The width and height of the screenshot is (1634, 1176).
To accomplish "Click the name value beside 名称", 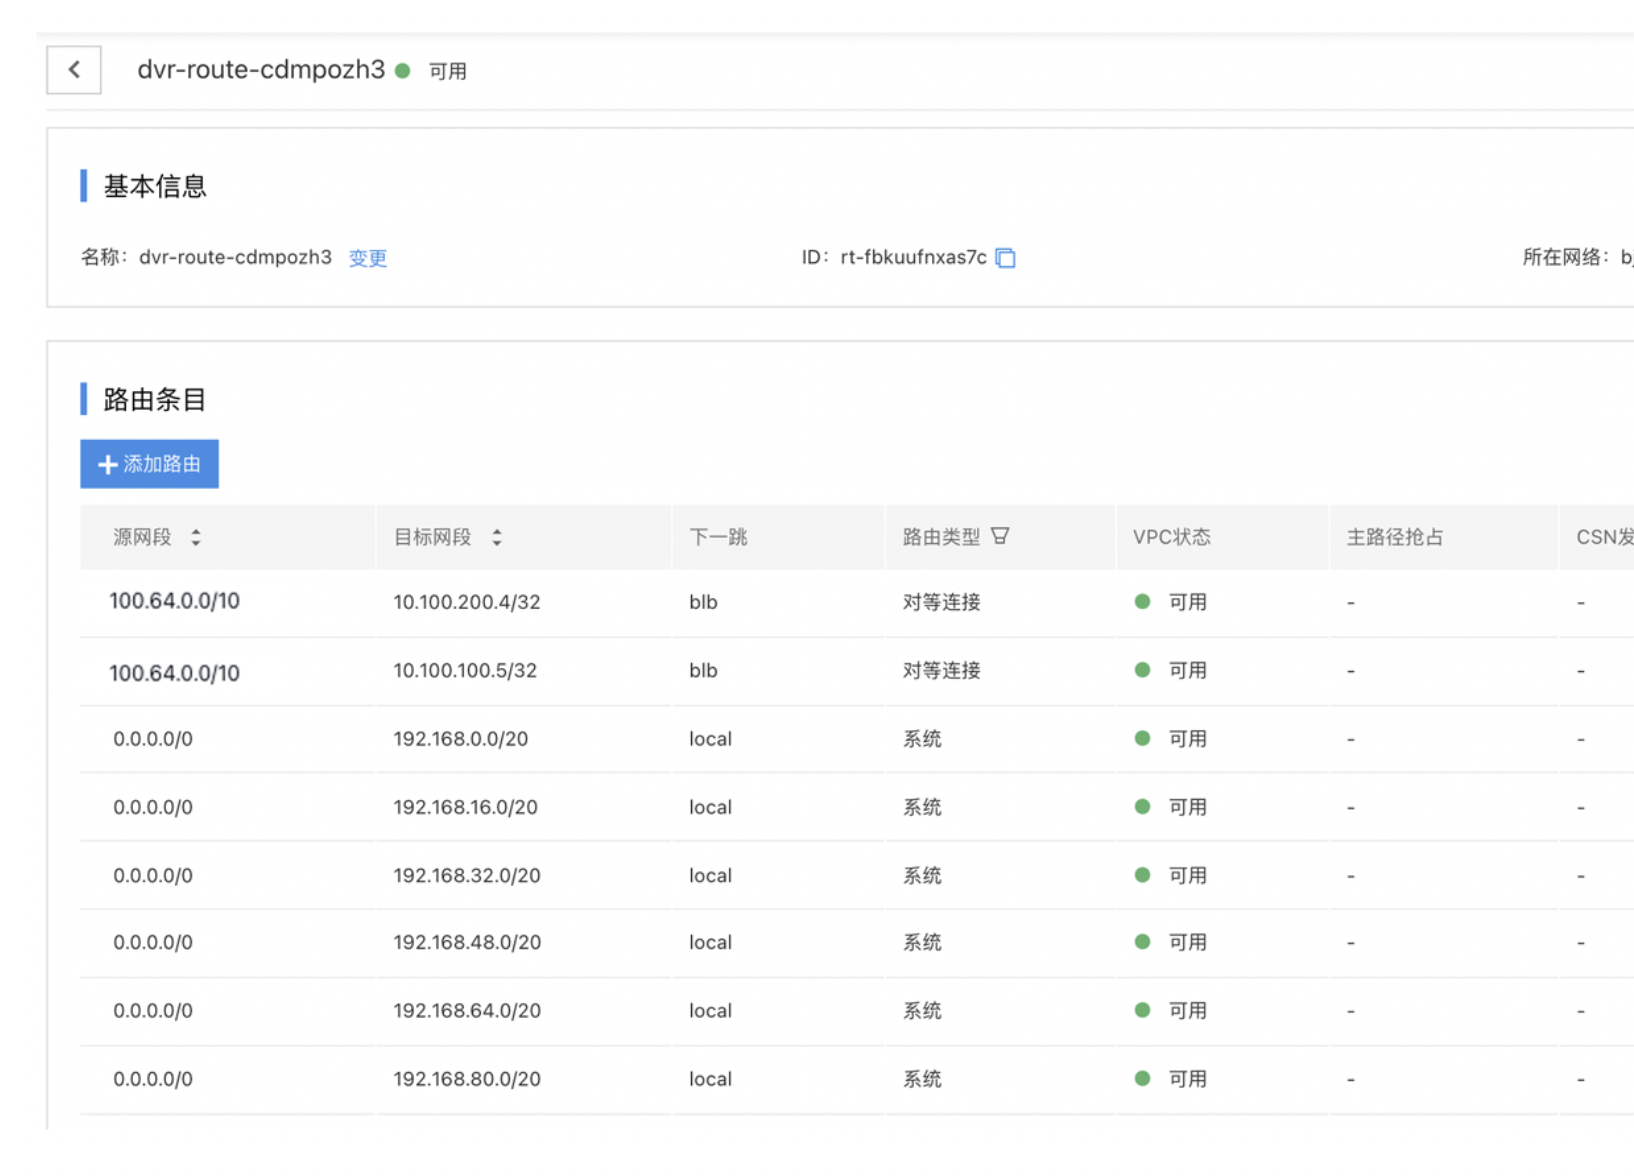I will 235,257.
